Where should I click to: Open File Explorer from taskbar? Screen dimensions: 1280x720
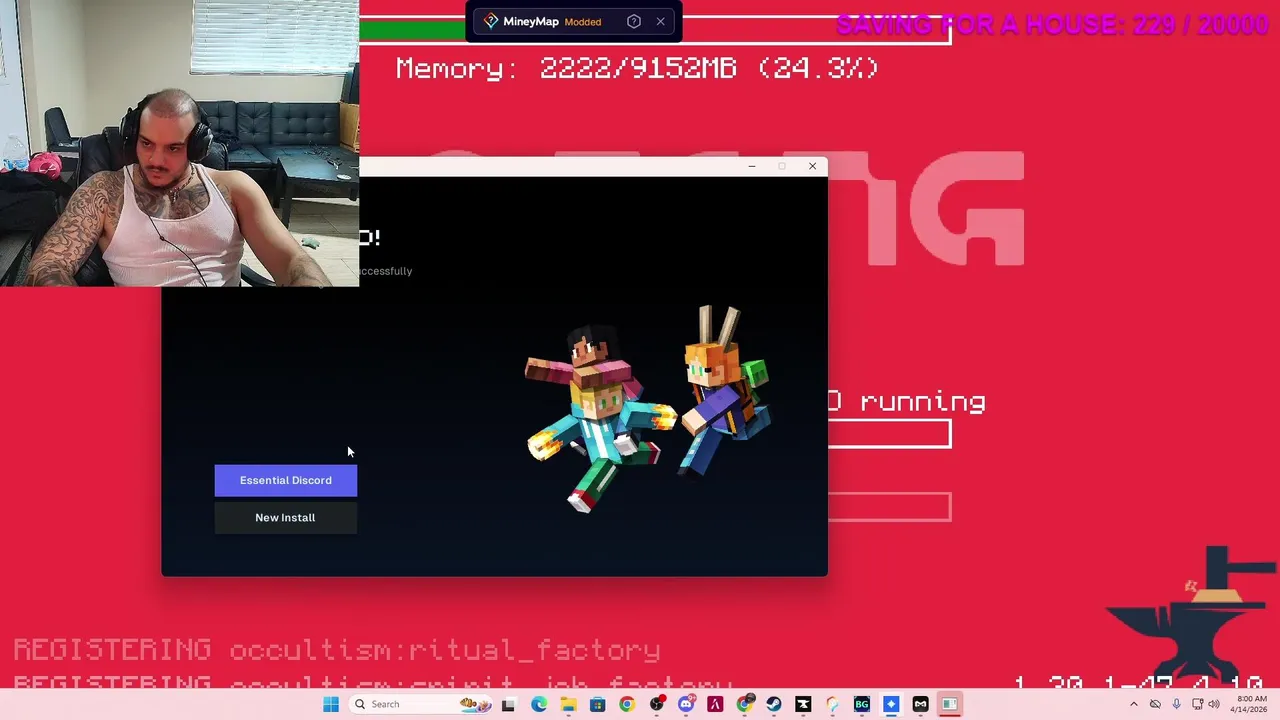tap(568, 704)
